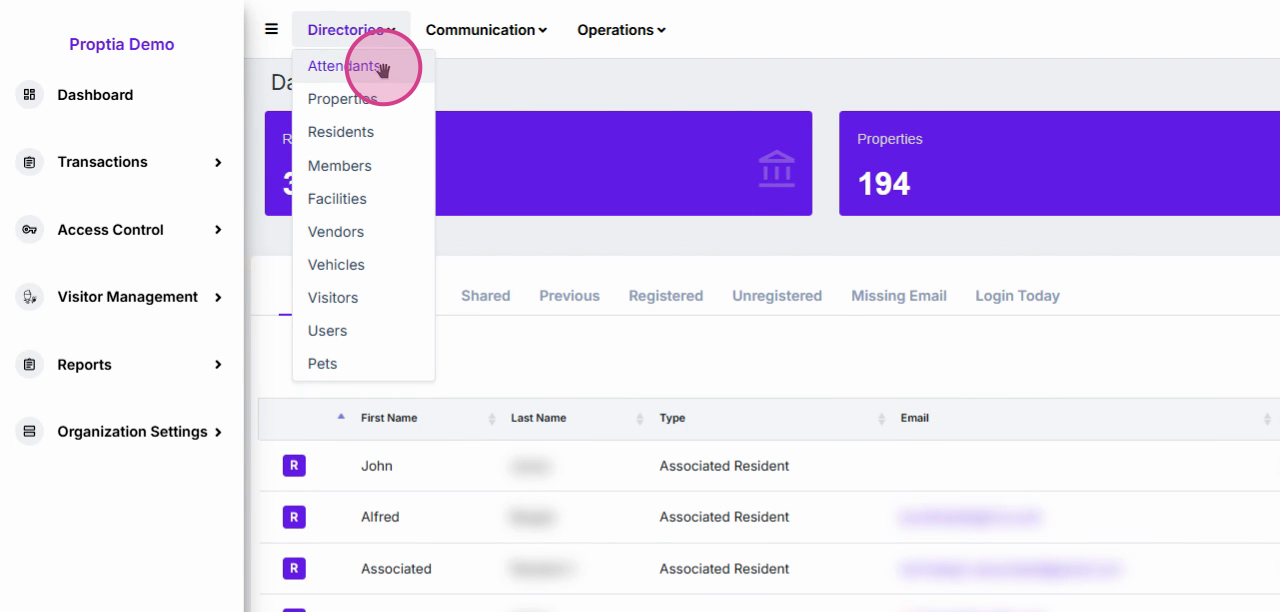Screen dimensions: 1280x612
Task: Click John's first name cell
Action: (377, 466)
